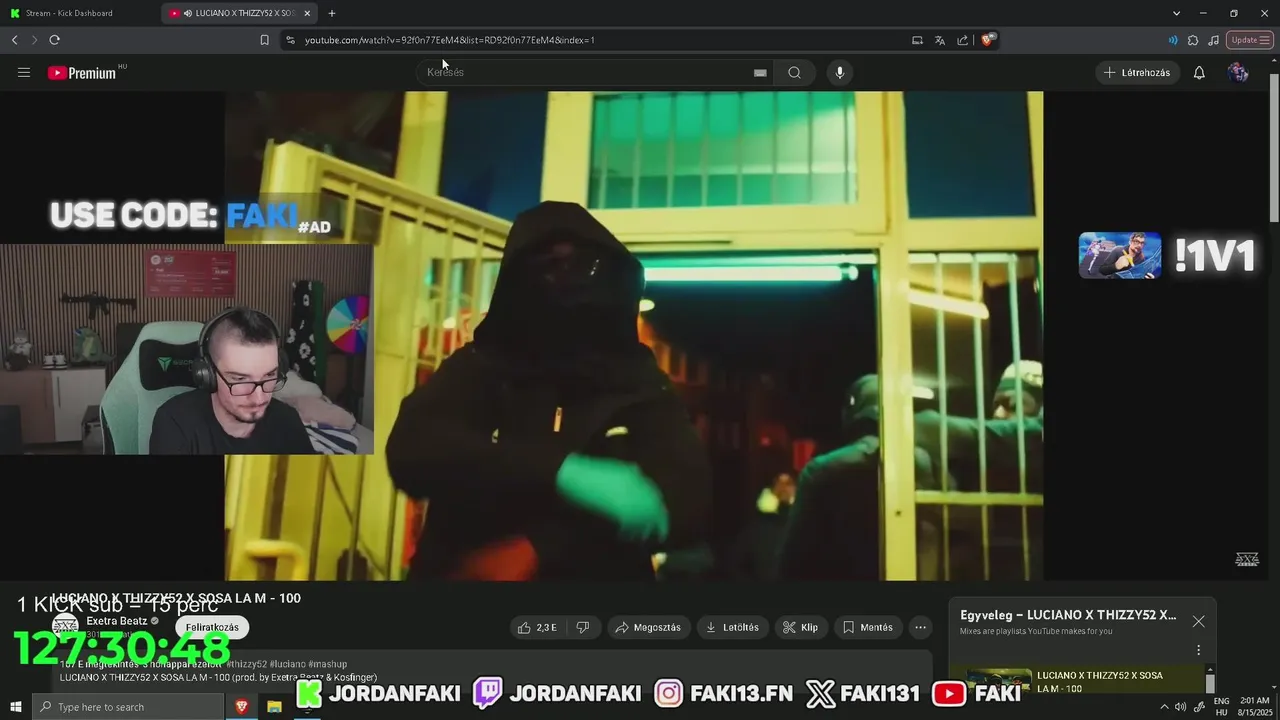Screen dimensions: 1280x720
Task: Like the video showing 2,3 E
Action: 536,627
